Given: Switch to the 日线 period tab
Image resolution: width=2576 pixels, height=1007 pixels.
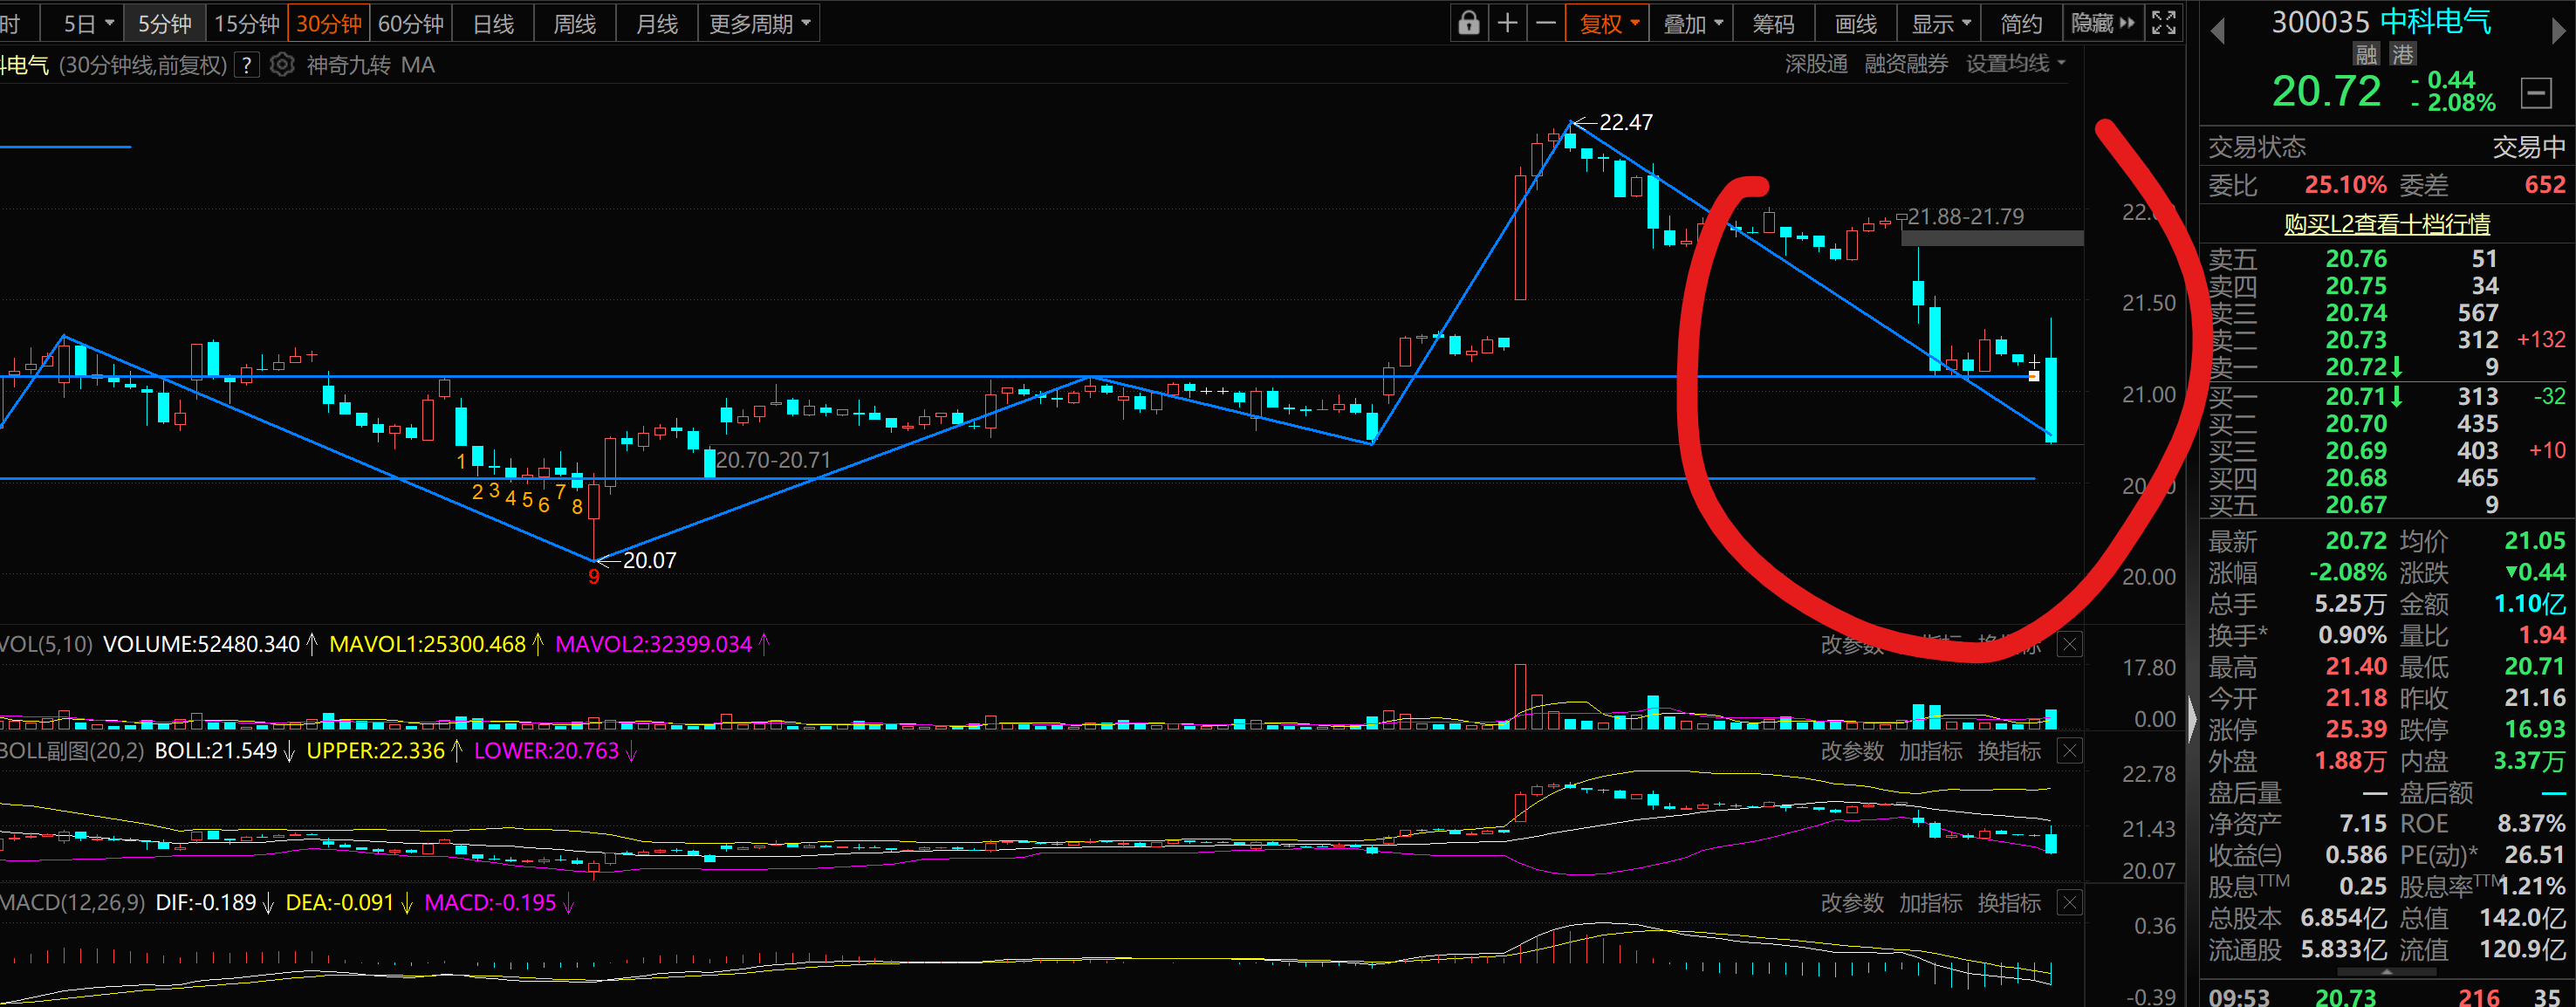Looking at the screenshot, I should click(493, 23).
